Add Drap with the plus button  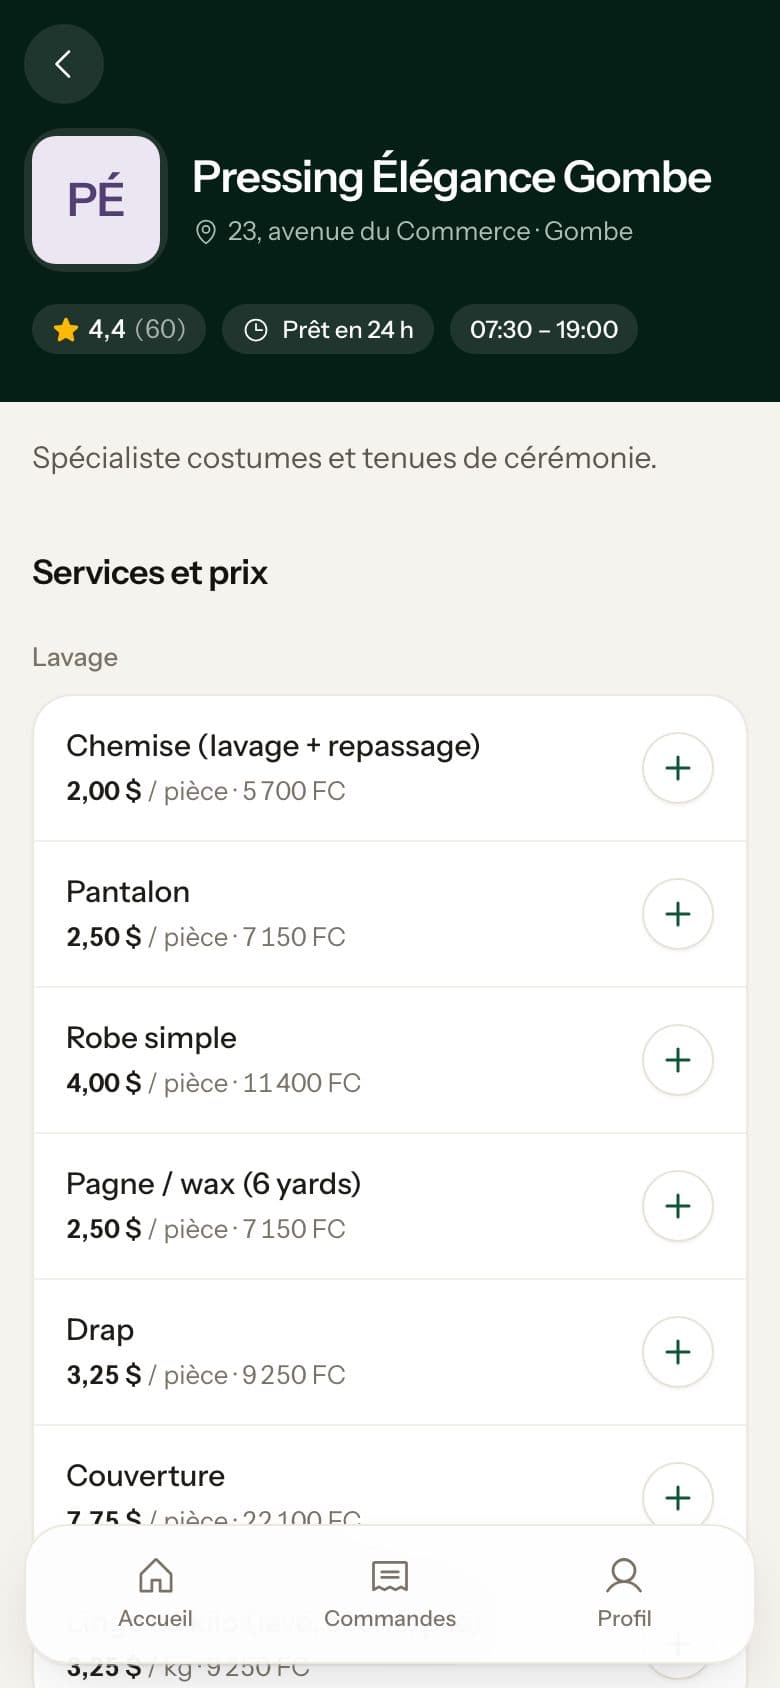click(678, 1352)
